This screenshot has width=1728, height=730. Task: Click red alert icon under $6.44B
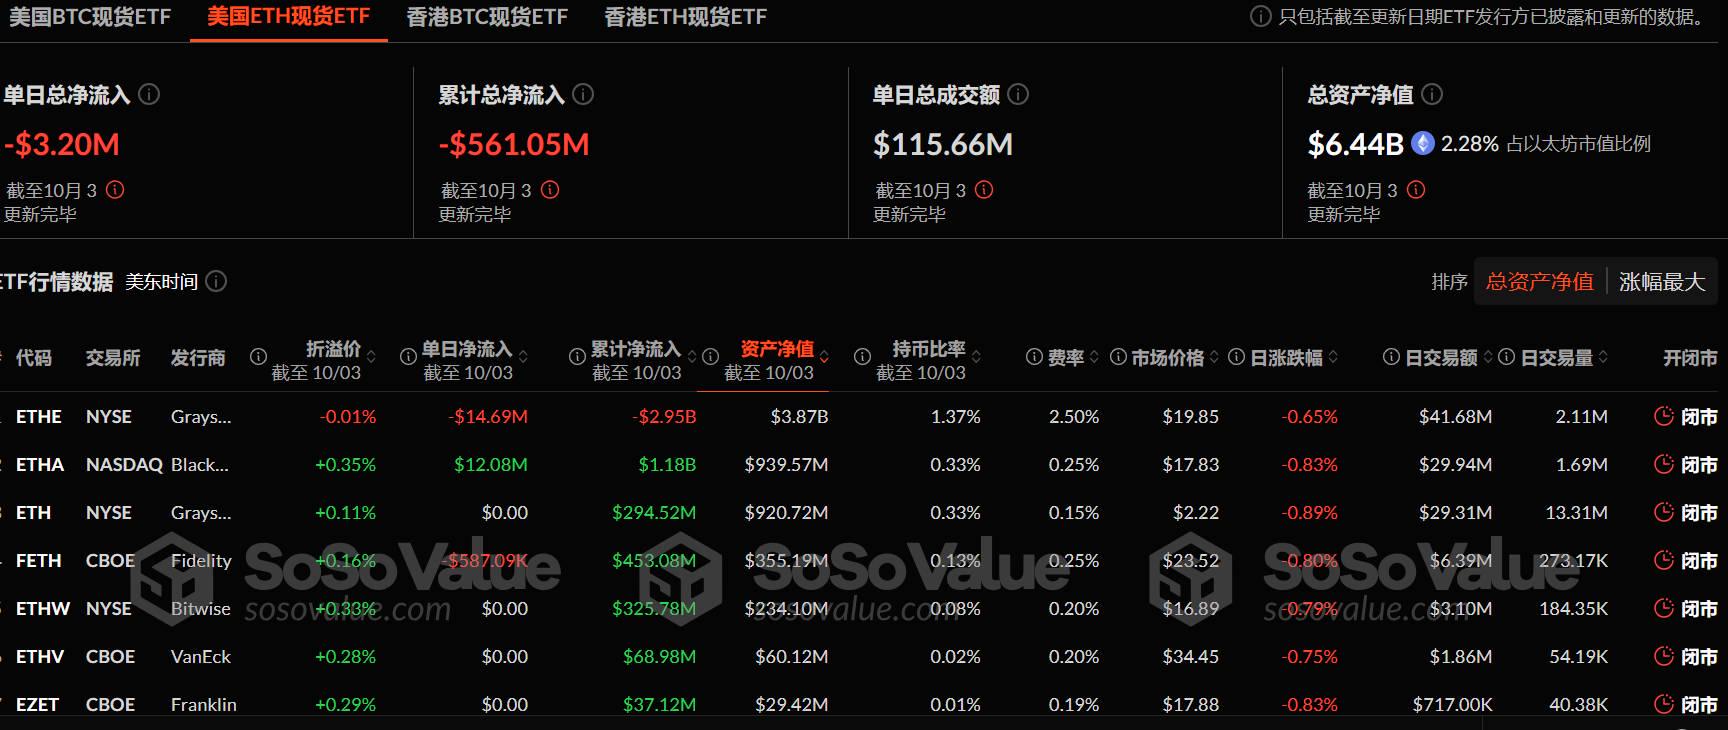[x=1416, y=190]
